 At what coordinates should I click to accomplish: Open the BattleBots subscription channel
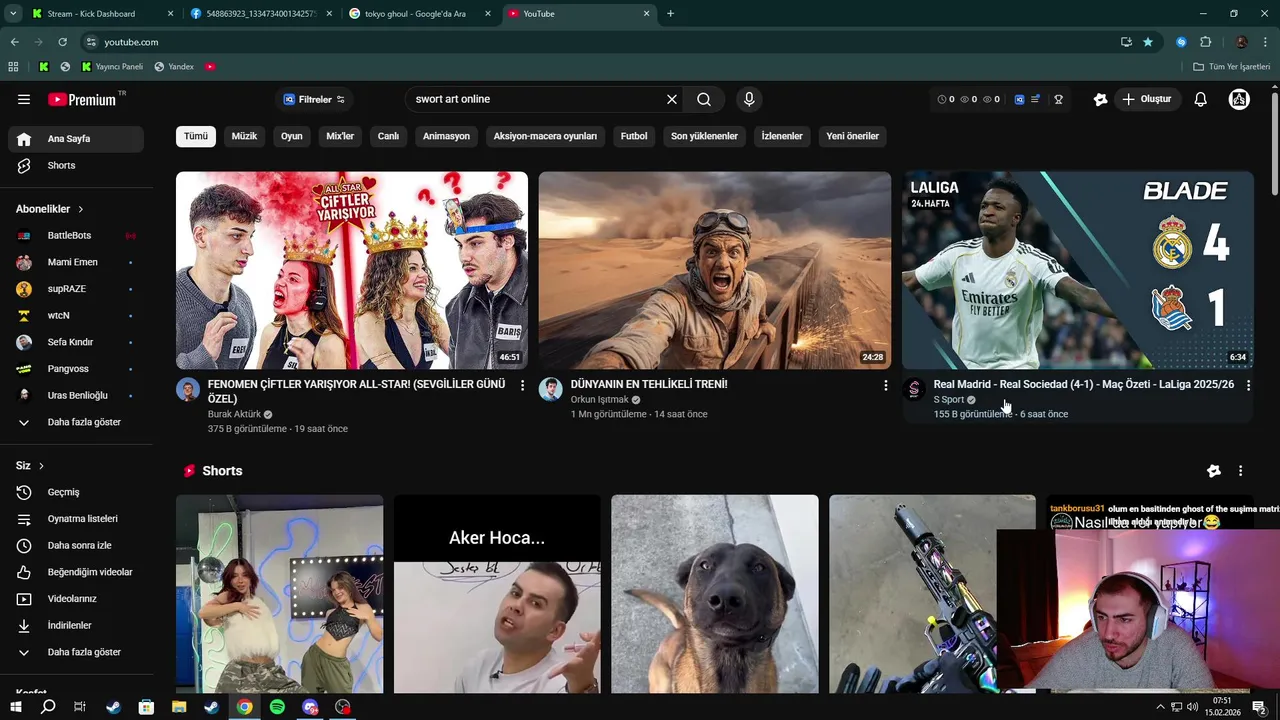(x=76, y=236)
